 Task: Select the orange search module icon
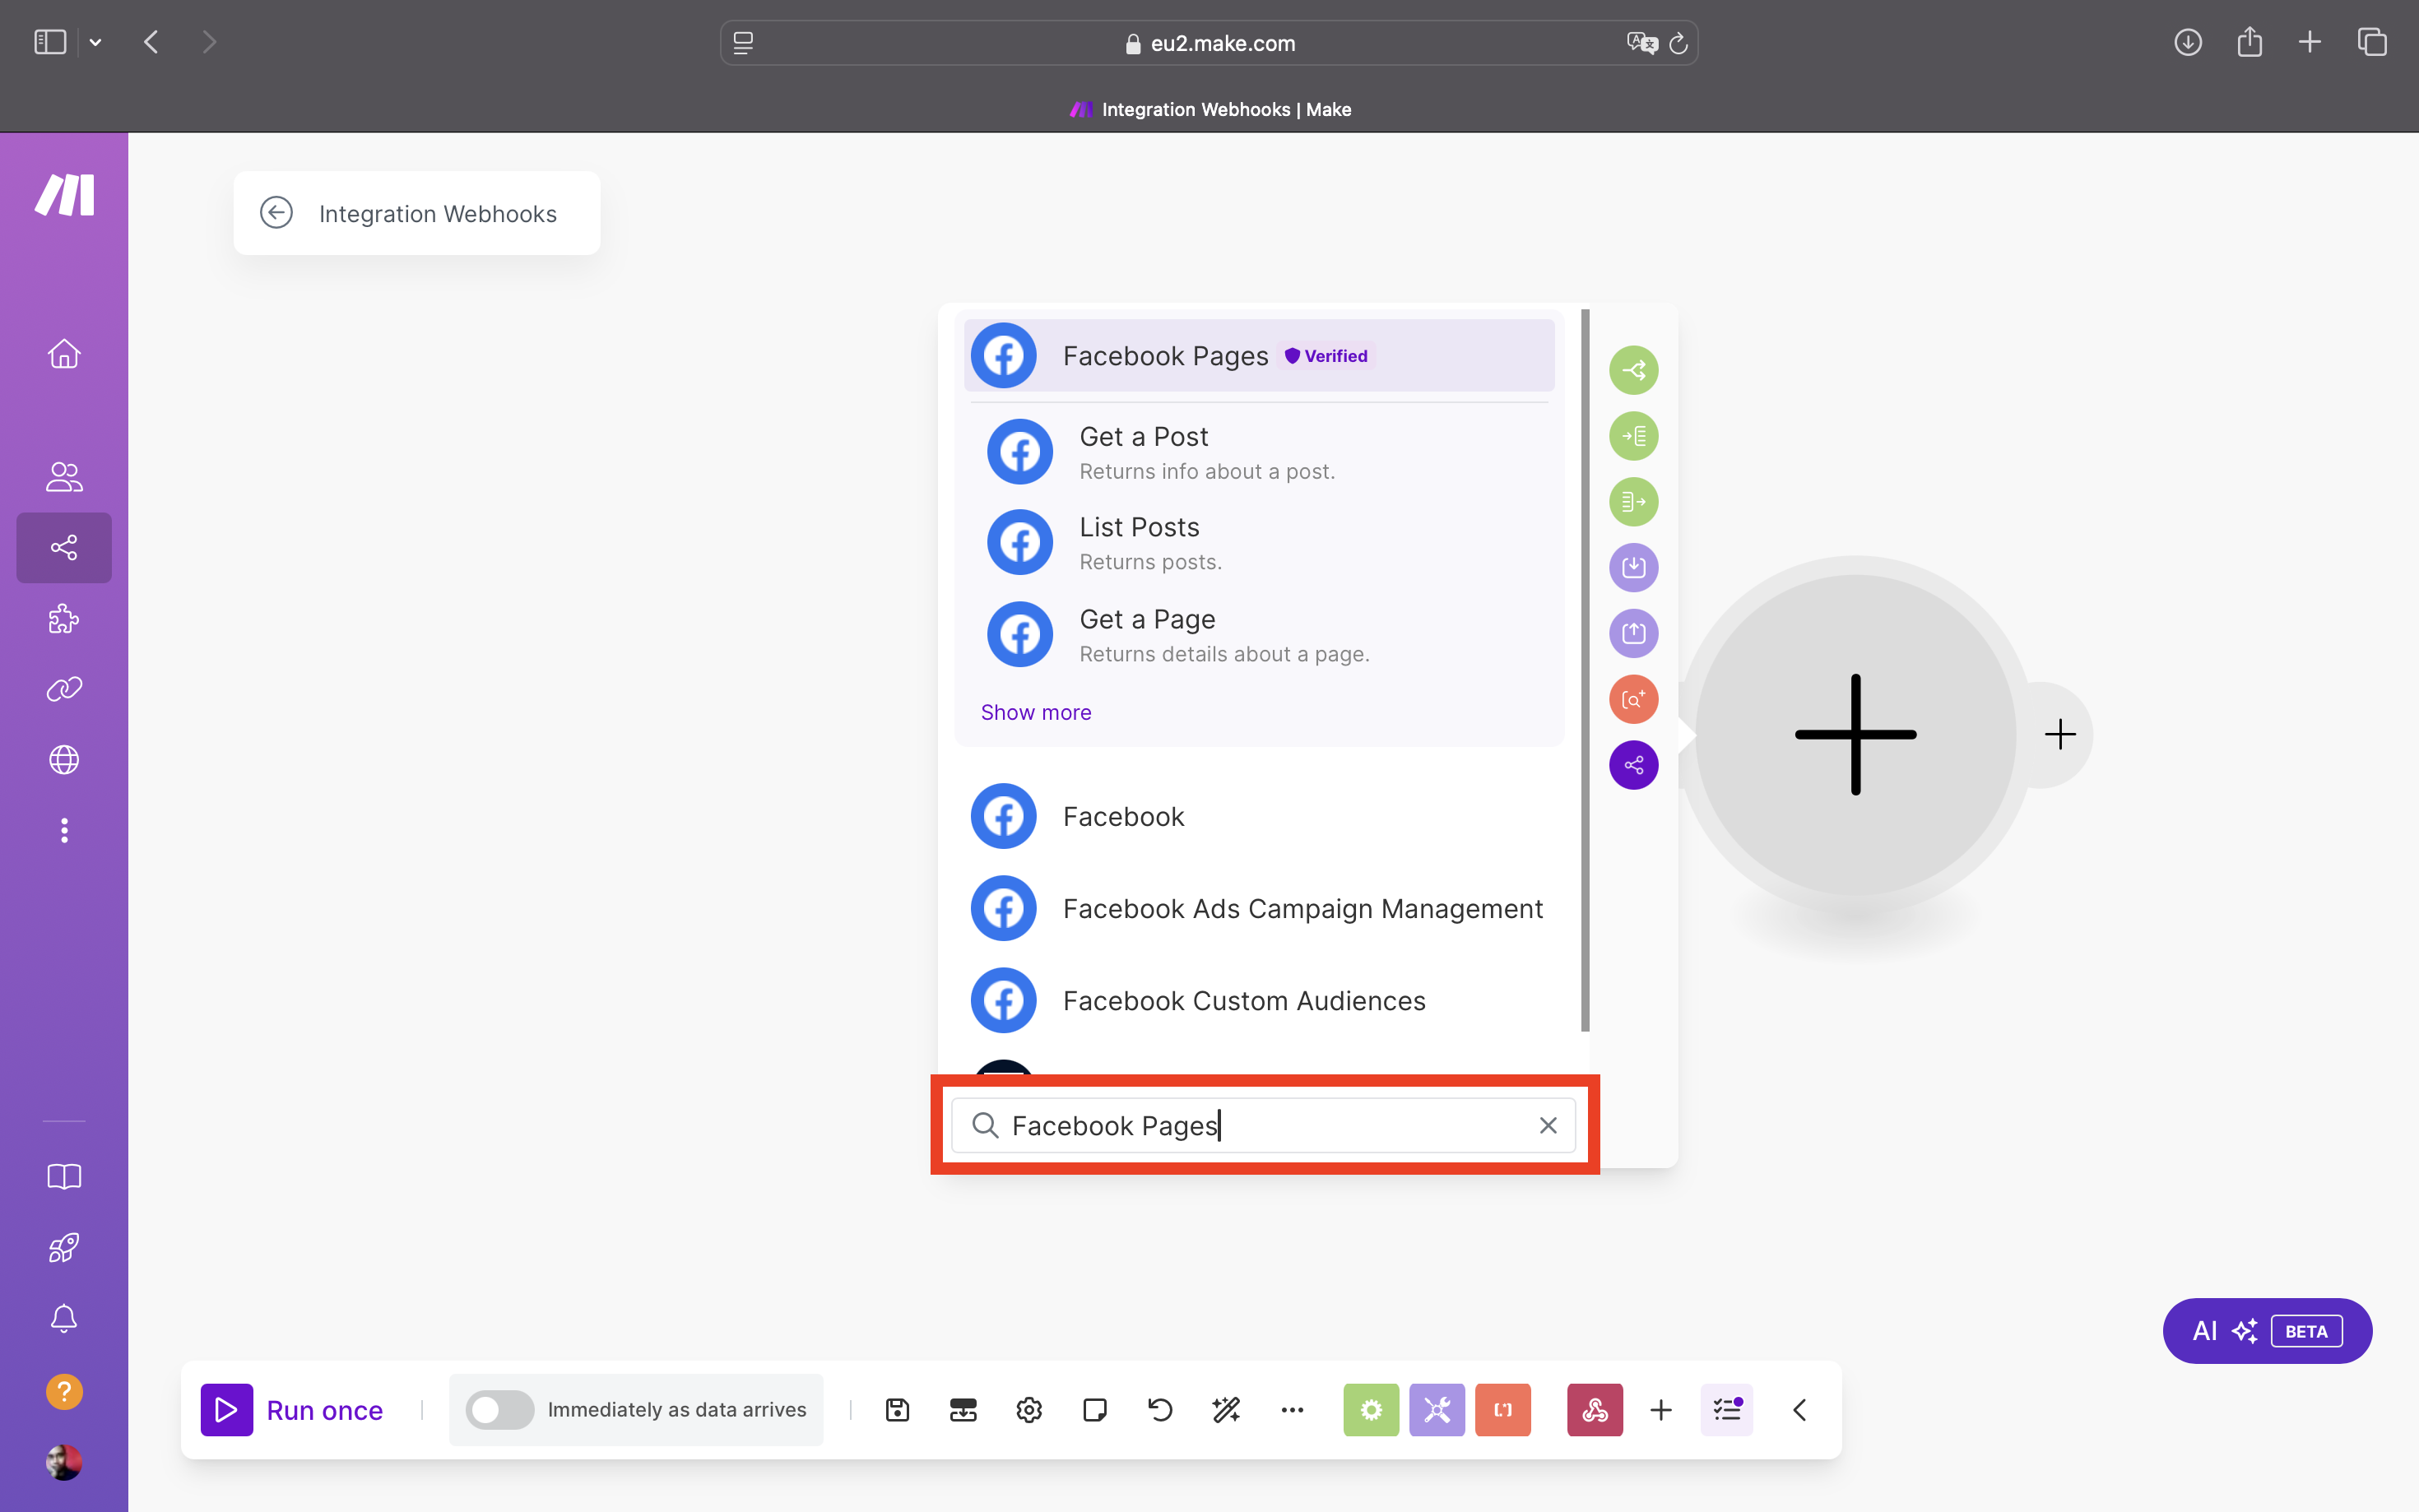coord(1633,699)
